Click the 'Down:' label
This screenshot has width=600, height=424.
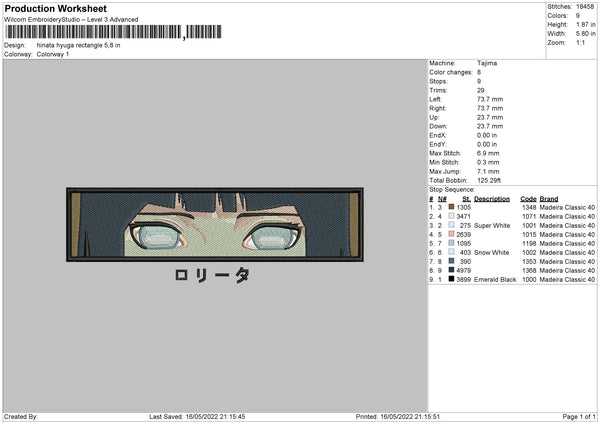pos(438,126)
